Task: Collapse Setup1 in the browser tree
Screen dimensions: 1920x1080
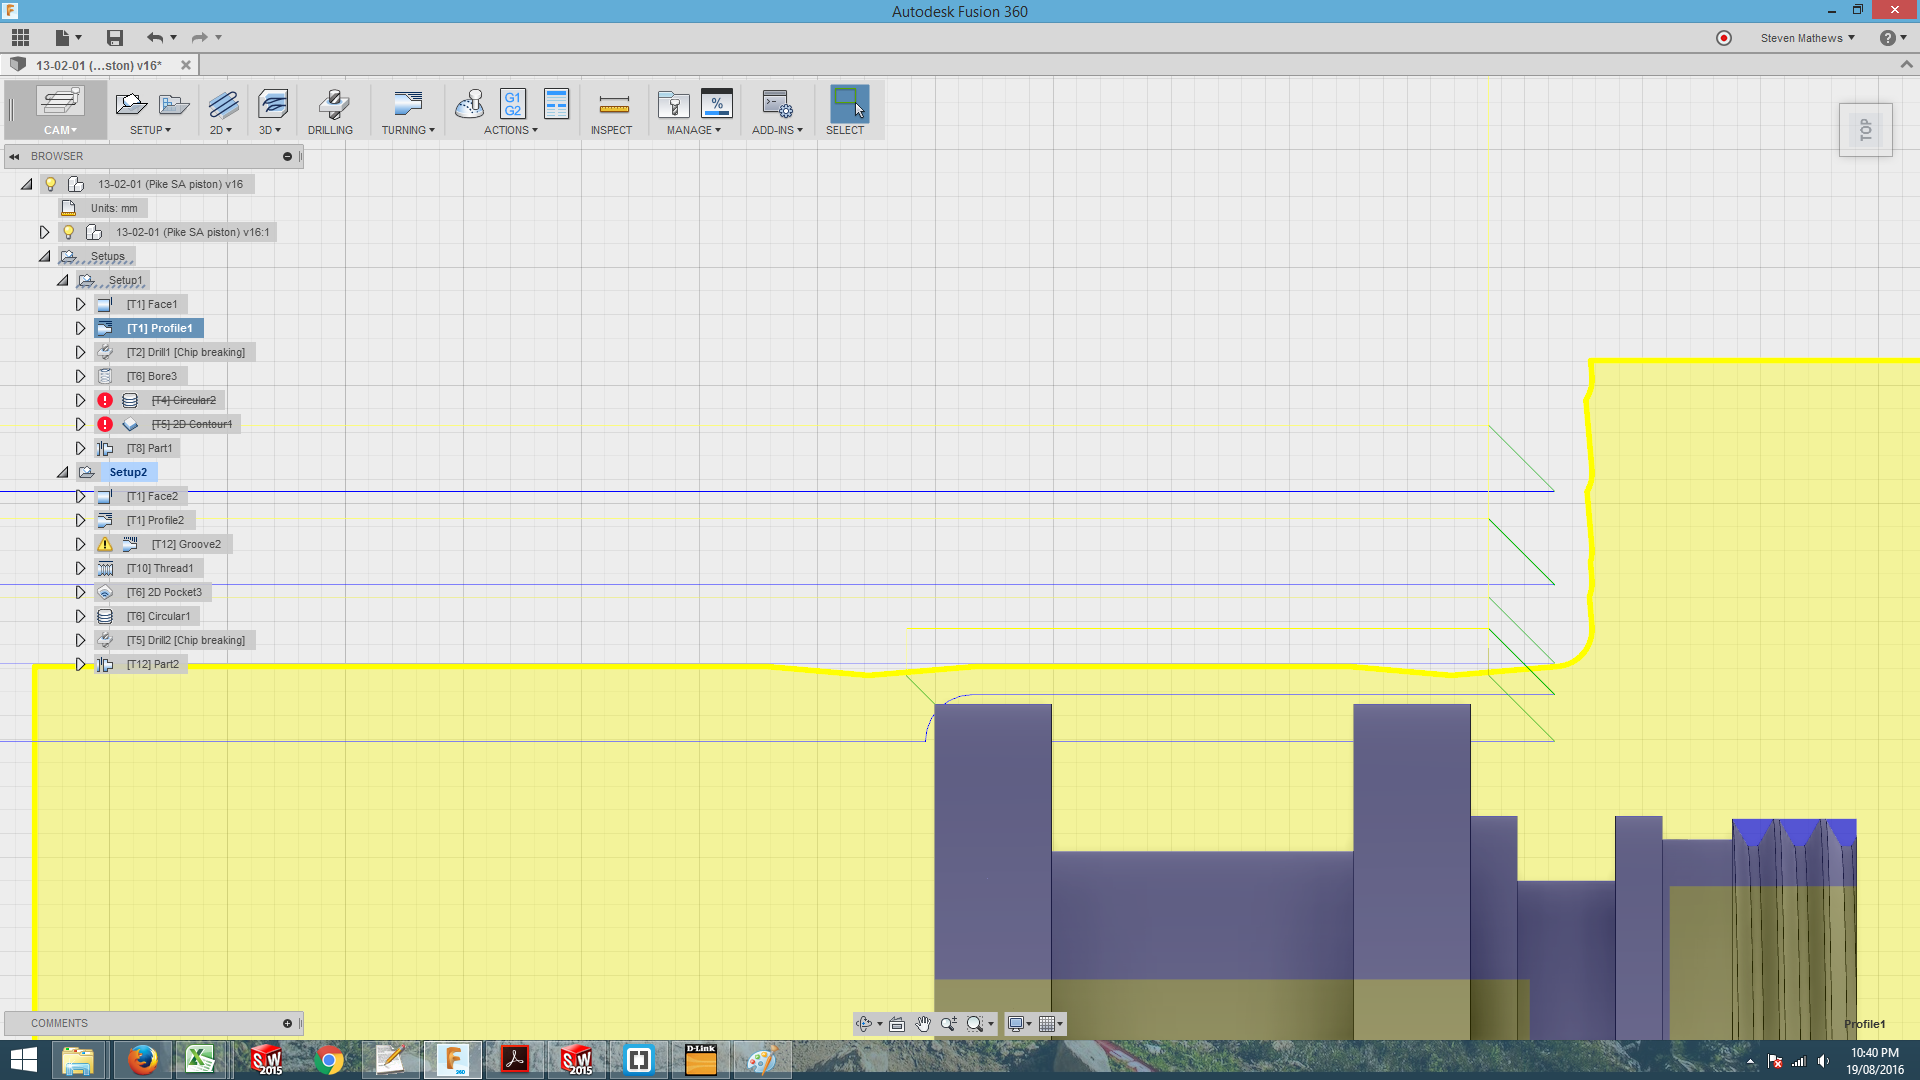Action: coord(62,280)
